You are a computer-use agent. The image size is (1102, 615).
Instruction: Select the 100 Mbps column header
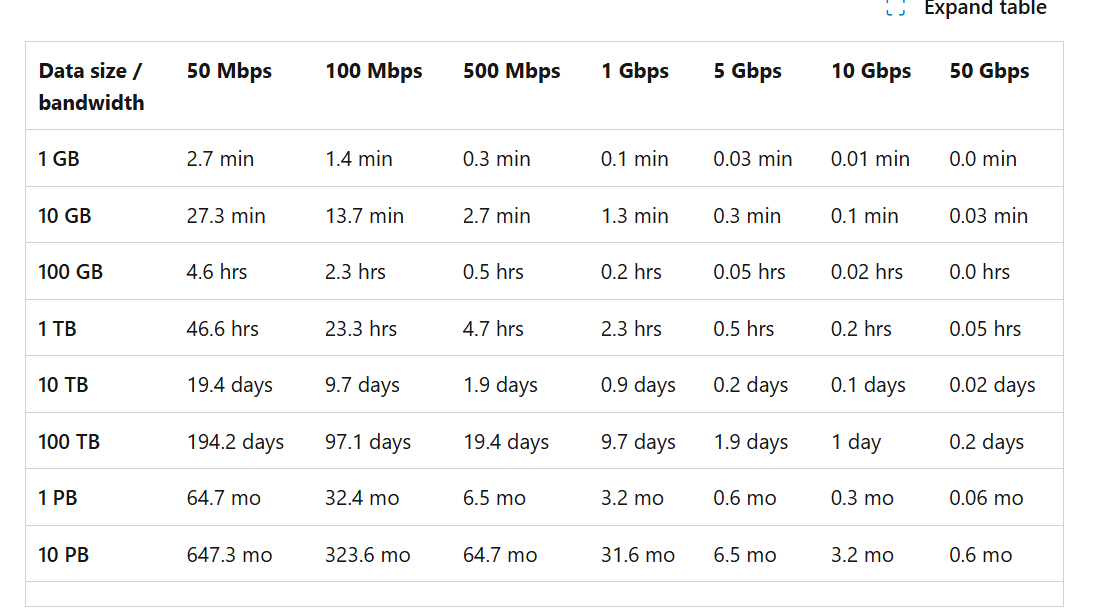point(374,71)
